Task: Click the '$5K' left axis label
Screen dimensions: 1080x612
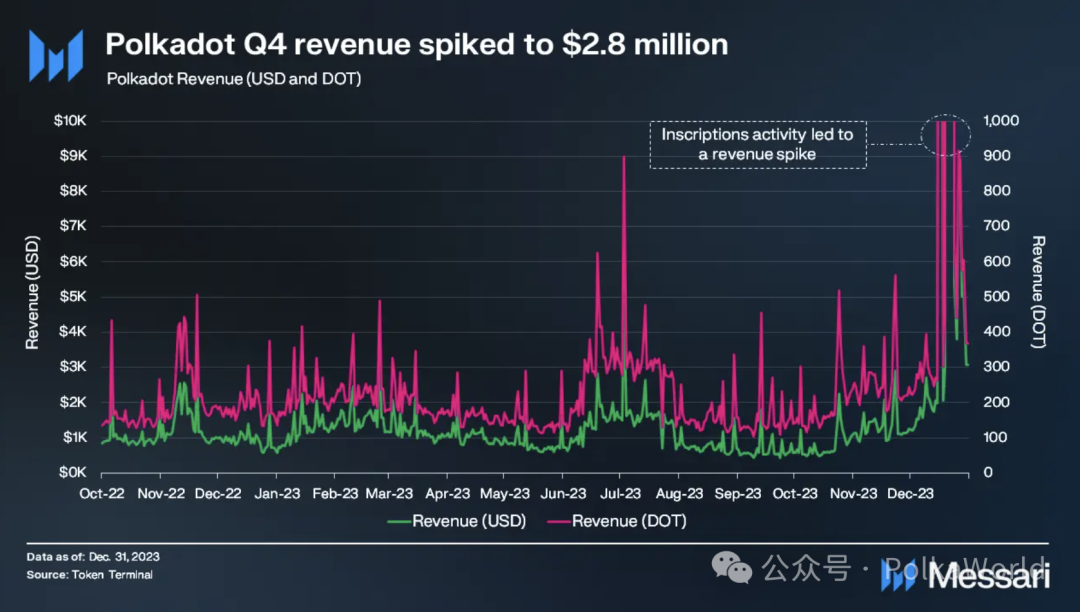Action: coord(74,297)
